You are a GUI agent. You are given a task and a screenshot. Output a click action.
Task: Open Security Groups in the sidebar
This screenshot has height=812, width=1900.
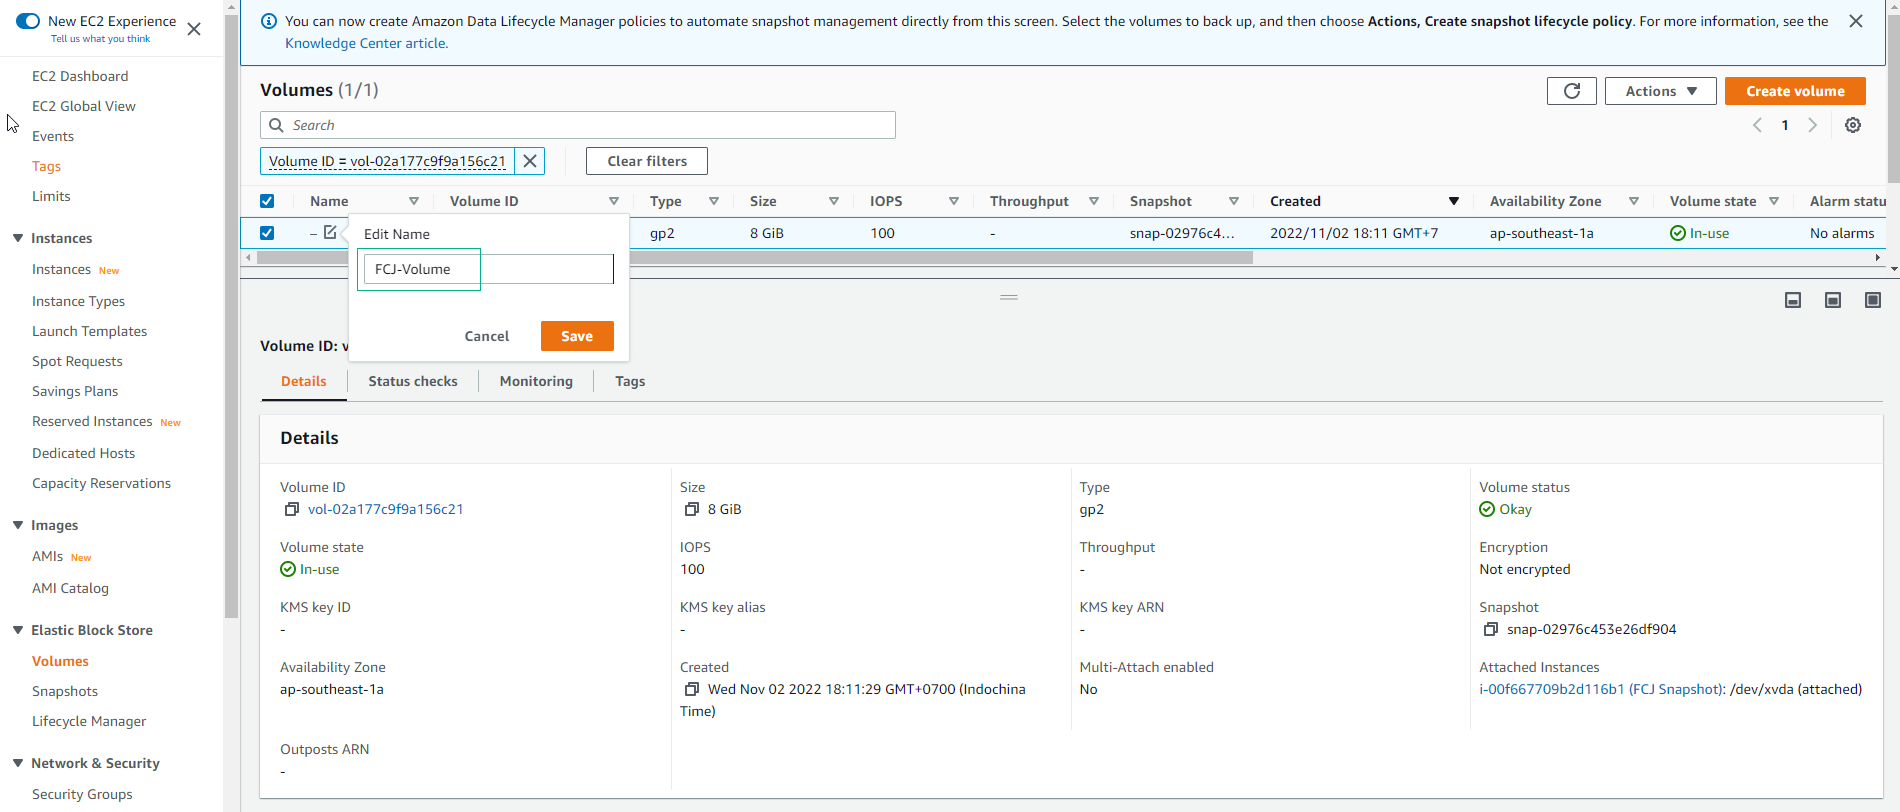tap(82, 794)
